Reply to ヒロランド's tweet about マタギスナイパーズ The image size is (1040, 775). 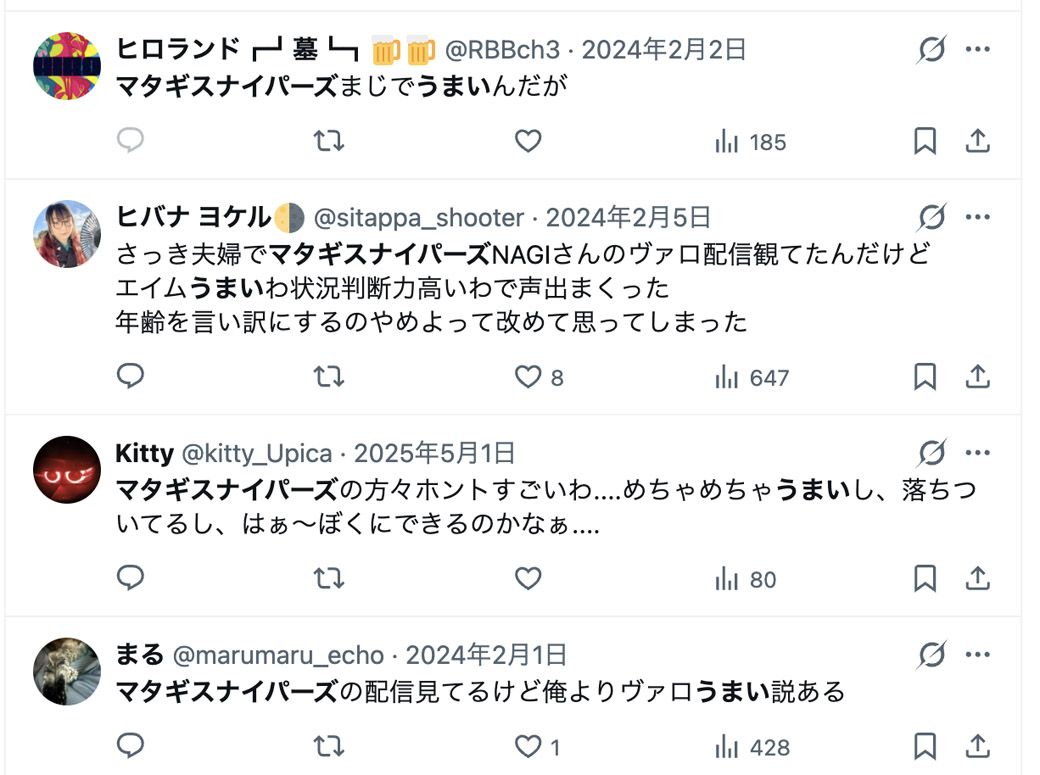pos(129,141)
